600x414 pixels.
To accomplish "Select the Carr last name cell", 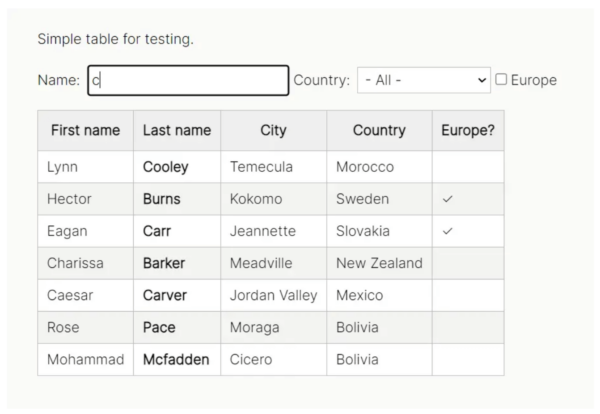I will point(177,231).
